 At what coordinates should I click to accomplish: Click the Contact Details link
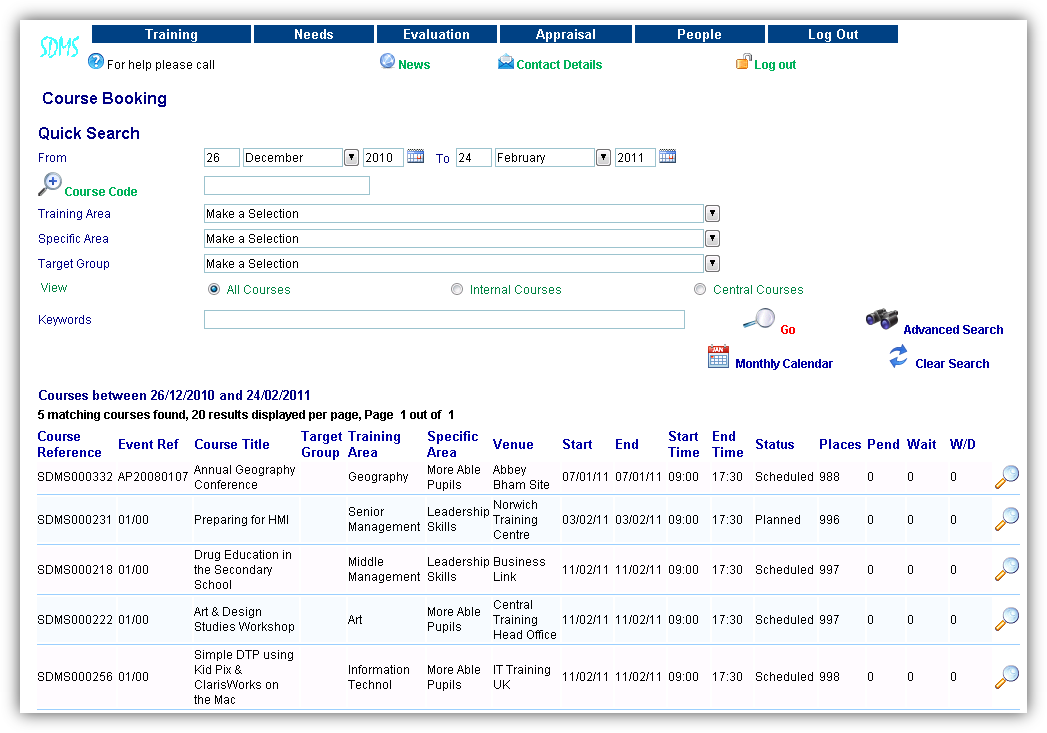pyautogui.click(x=559, y=65)
